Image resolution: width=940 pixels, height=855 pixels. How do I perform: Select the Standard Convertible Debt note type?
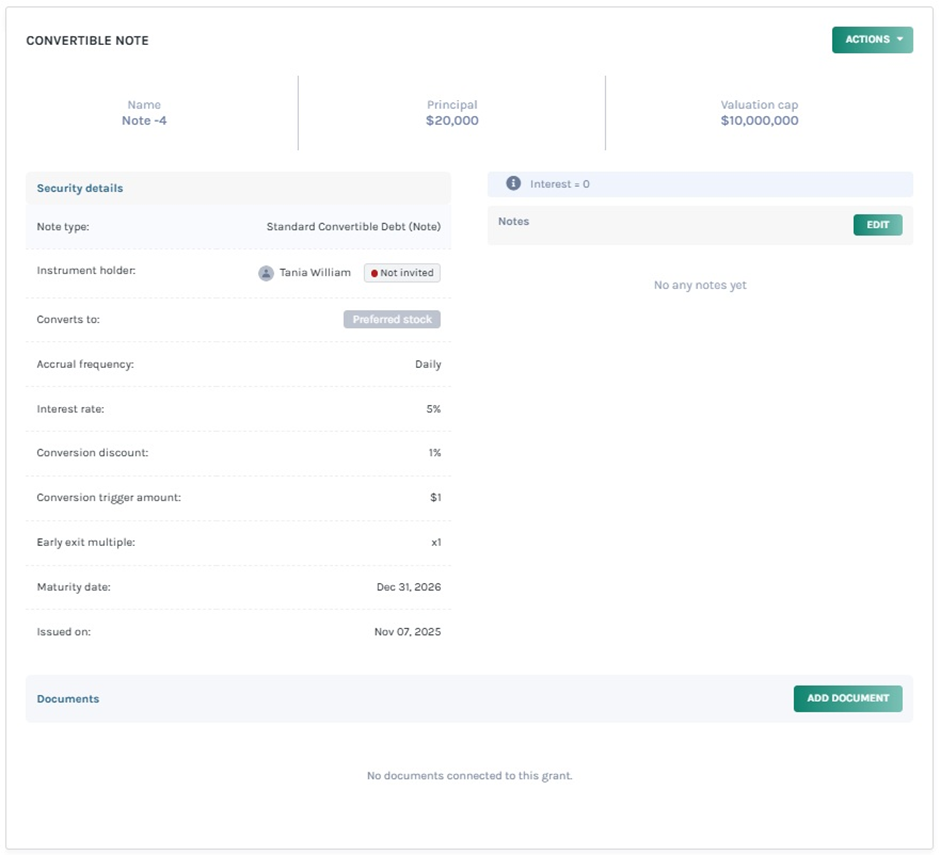tap(353, 227)
